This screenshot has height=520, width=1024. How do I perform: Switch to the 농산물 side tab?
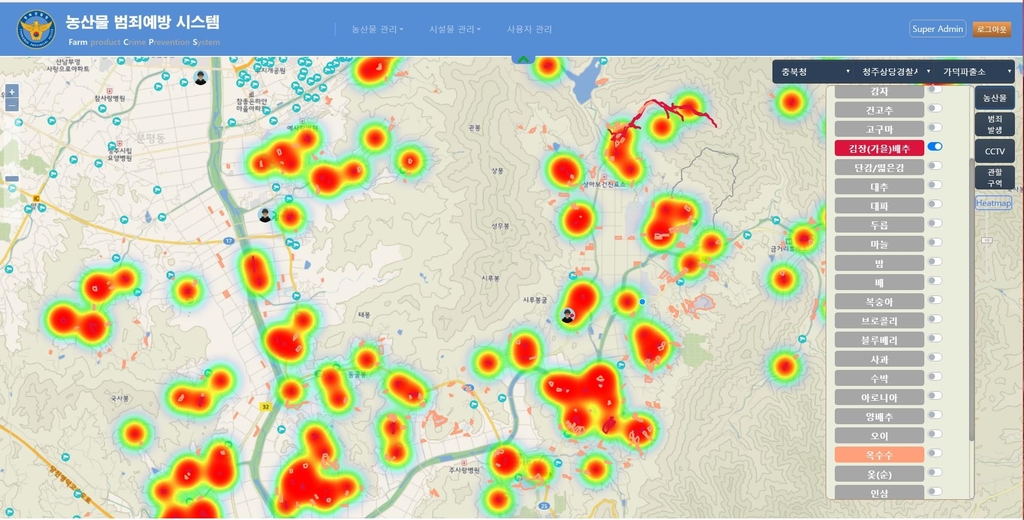[995, 98]
